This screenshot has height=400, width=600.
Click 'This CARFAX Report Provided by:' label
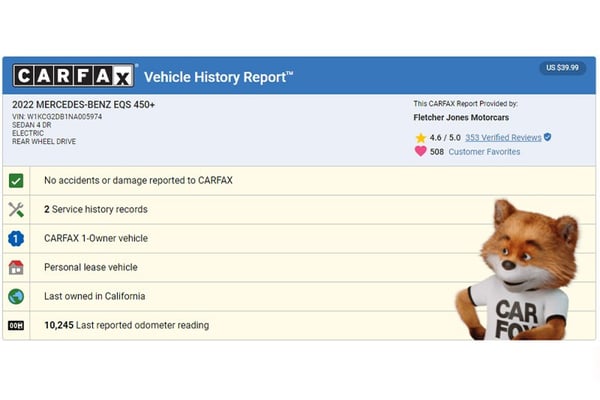click(465, 104)
